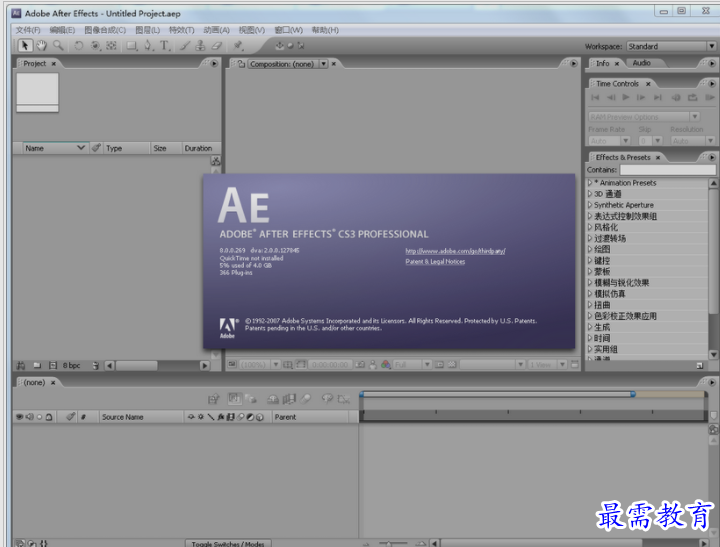Screen dimensions: 720x547
Task: Open RAM Preview Options dropdown
Action: (x=644, y=117)
